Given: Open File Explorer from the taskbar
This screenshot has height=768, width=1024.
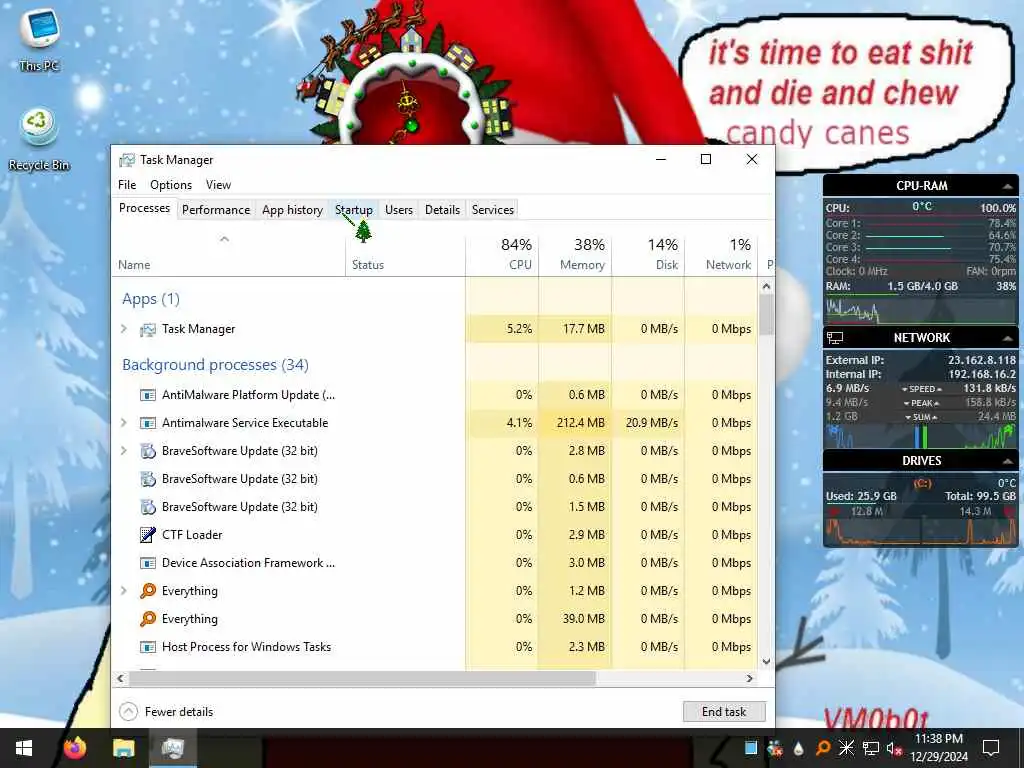Looking at the screenshot, I should (x=123, y=748).
